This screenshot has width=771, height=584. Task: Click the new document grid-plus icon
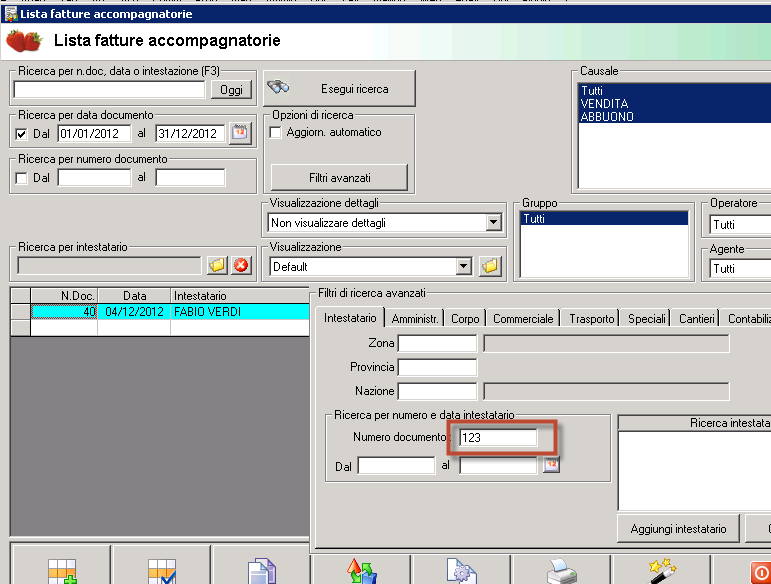[62, 571]
